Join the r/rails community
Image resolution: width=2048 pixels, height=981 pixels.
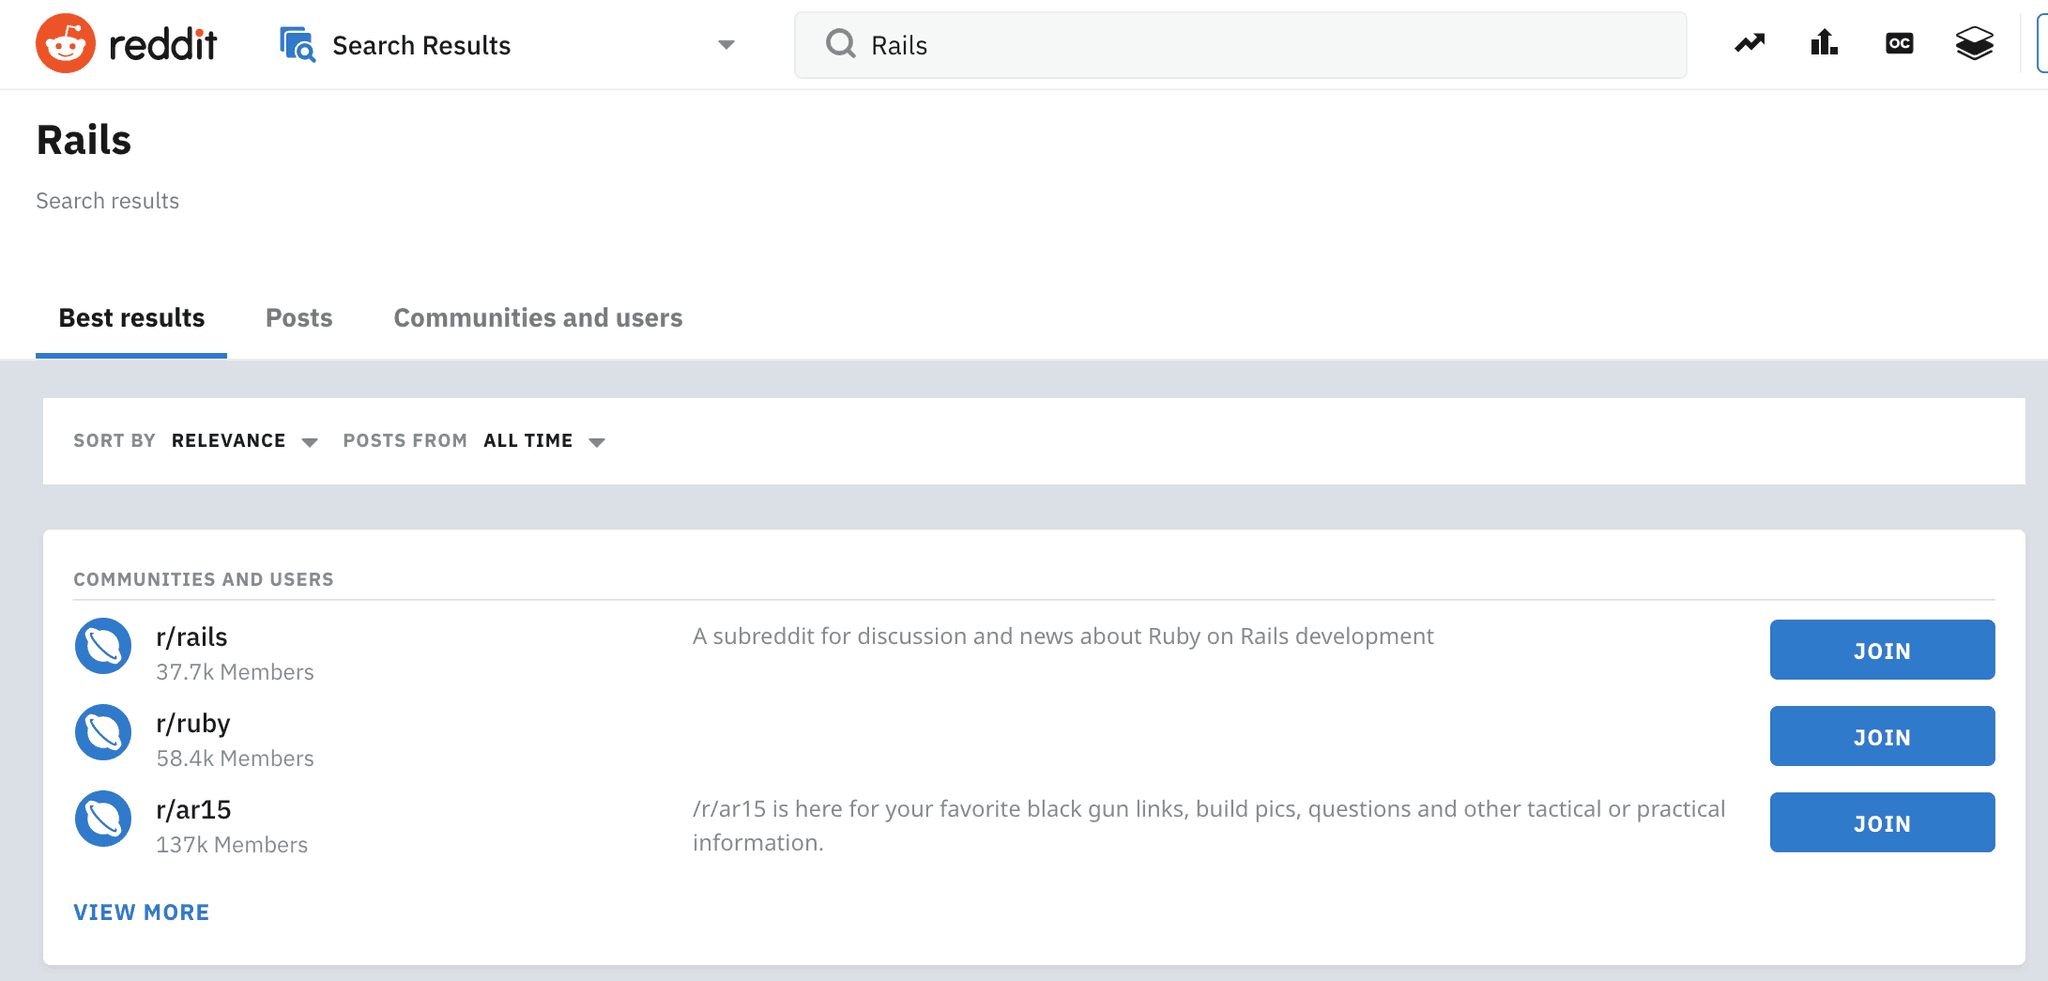(x=1882, y=650)
